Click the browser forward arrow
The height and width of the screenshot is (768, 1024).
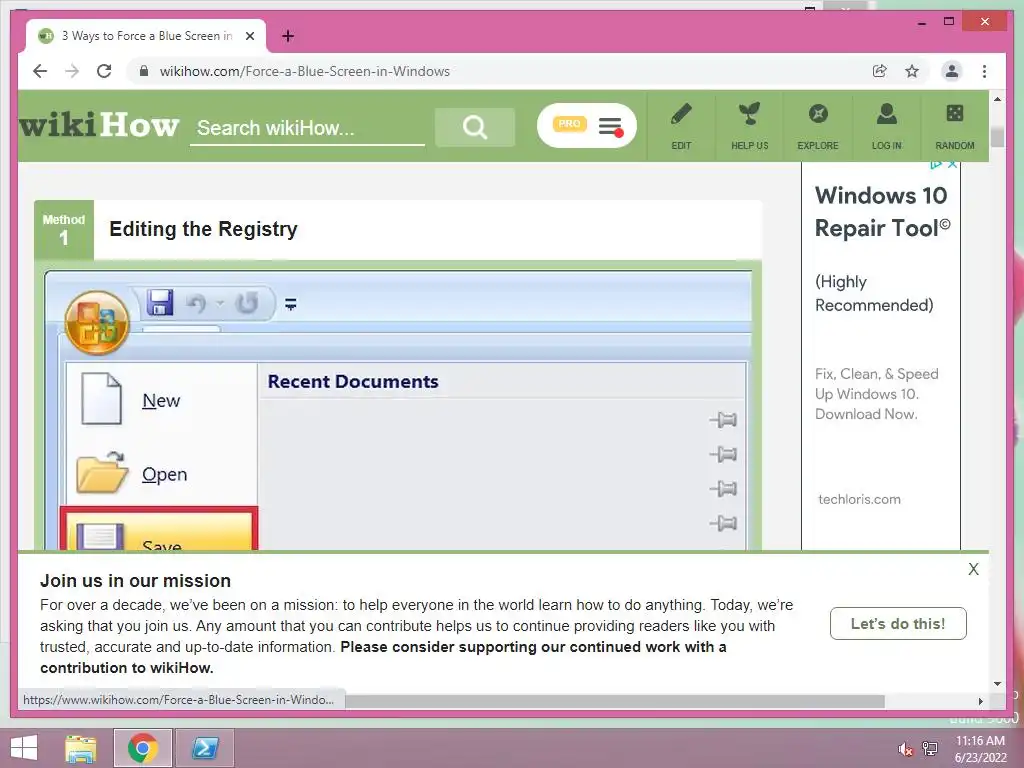coord(72,71)
